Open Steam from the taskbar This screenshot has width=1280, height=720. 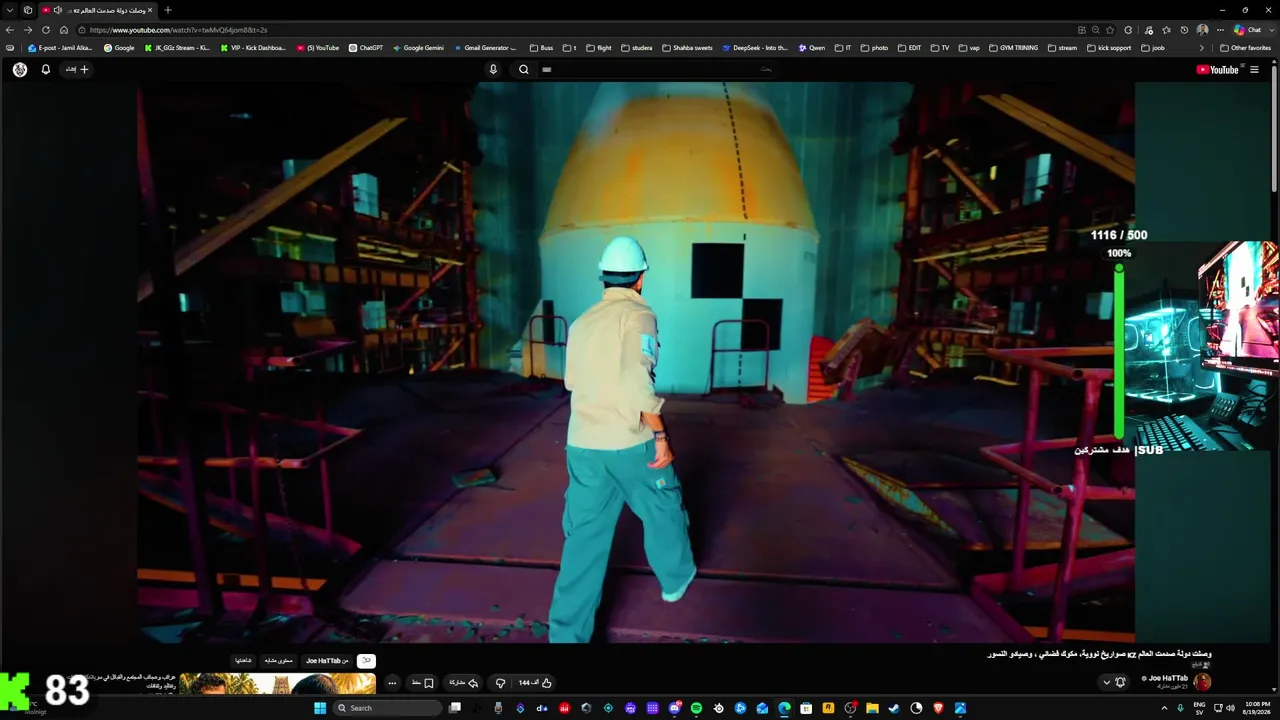[x=894, y=708]
